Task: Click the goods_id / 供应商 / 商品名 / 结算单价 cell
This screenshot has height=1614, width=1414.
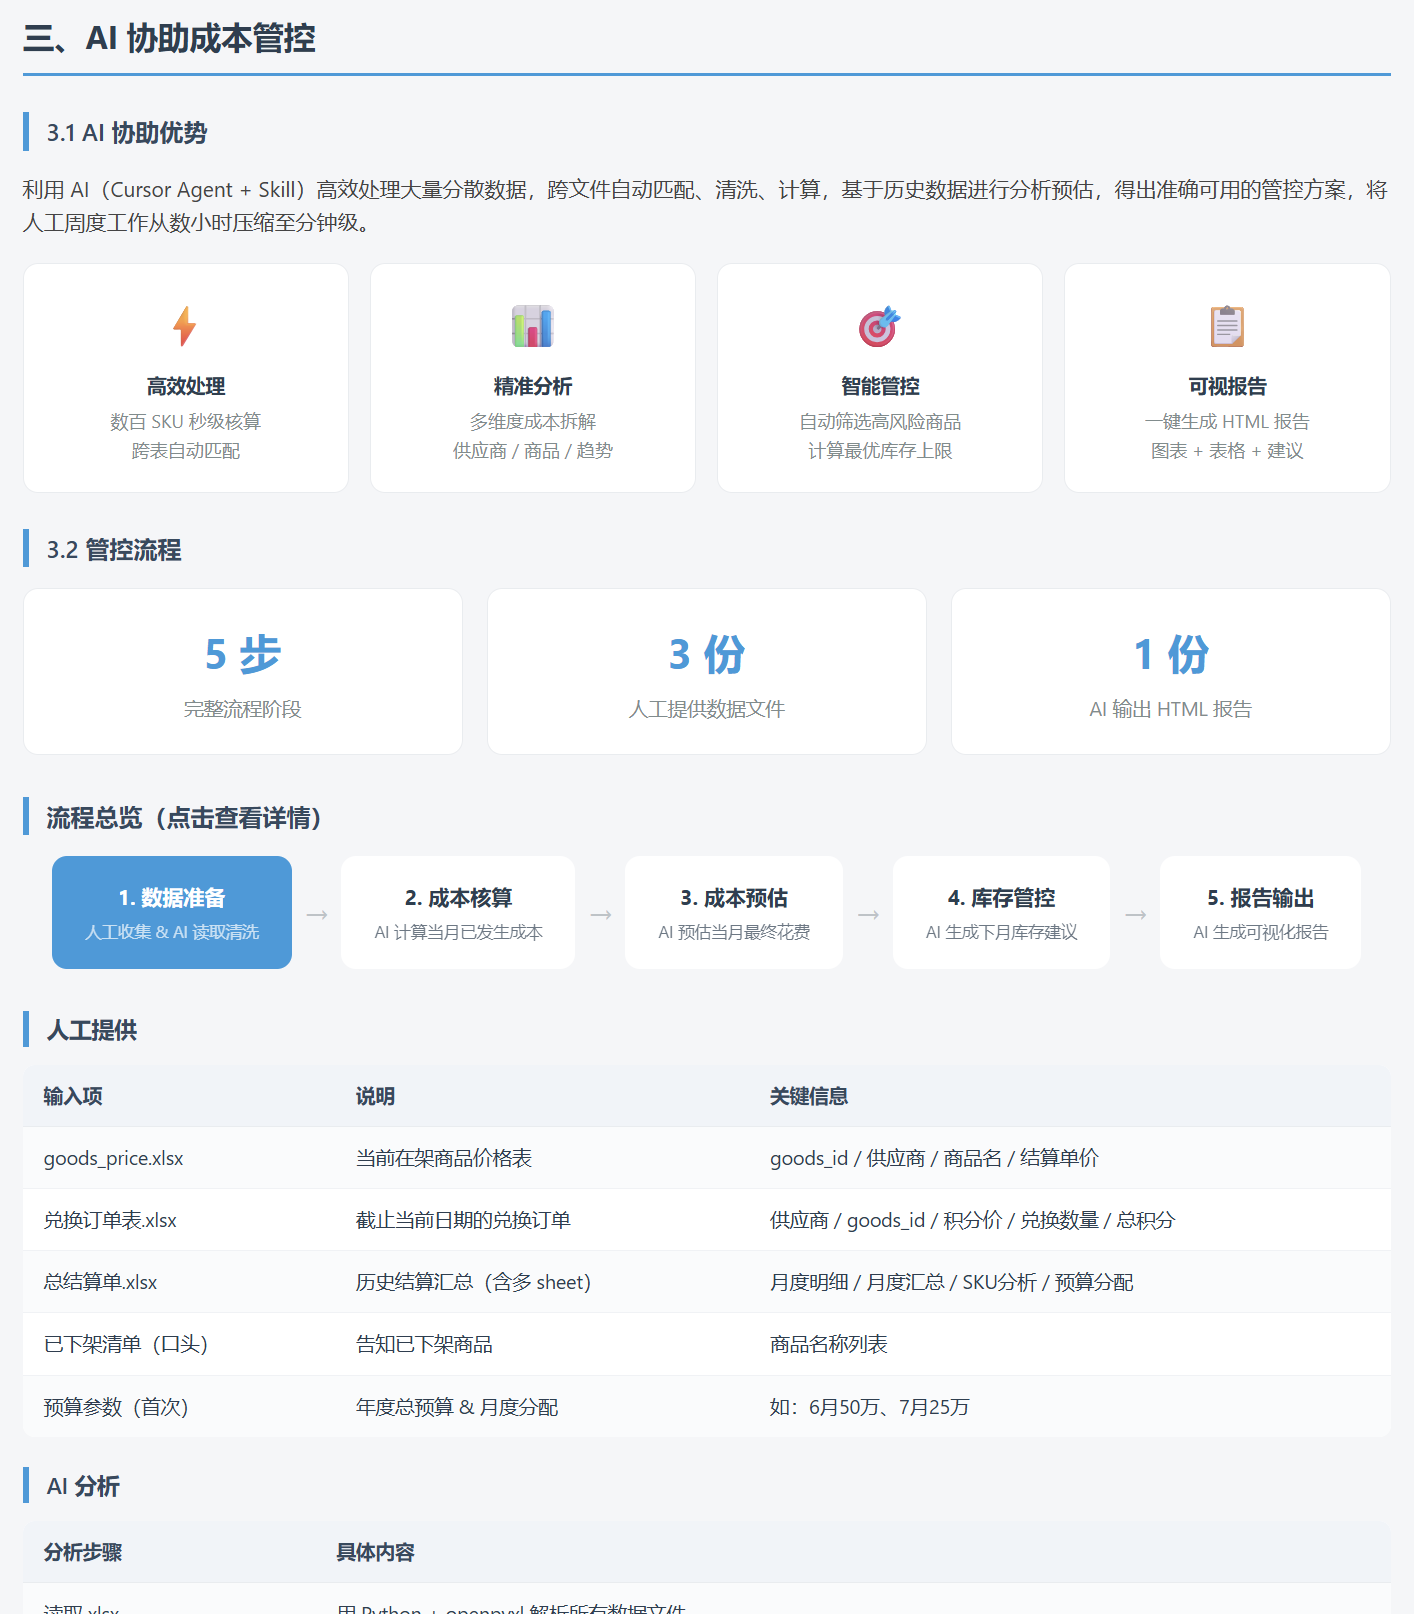Action: click(x=934, y=1158)
